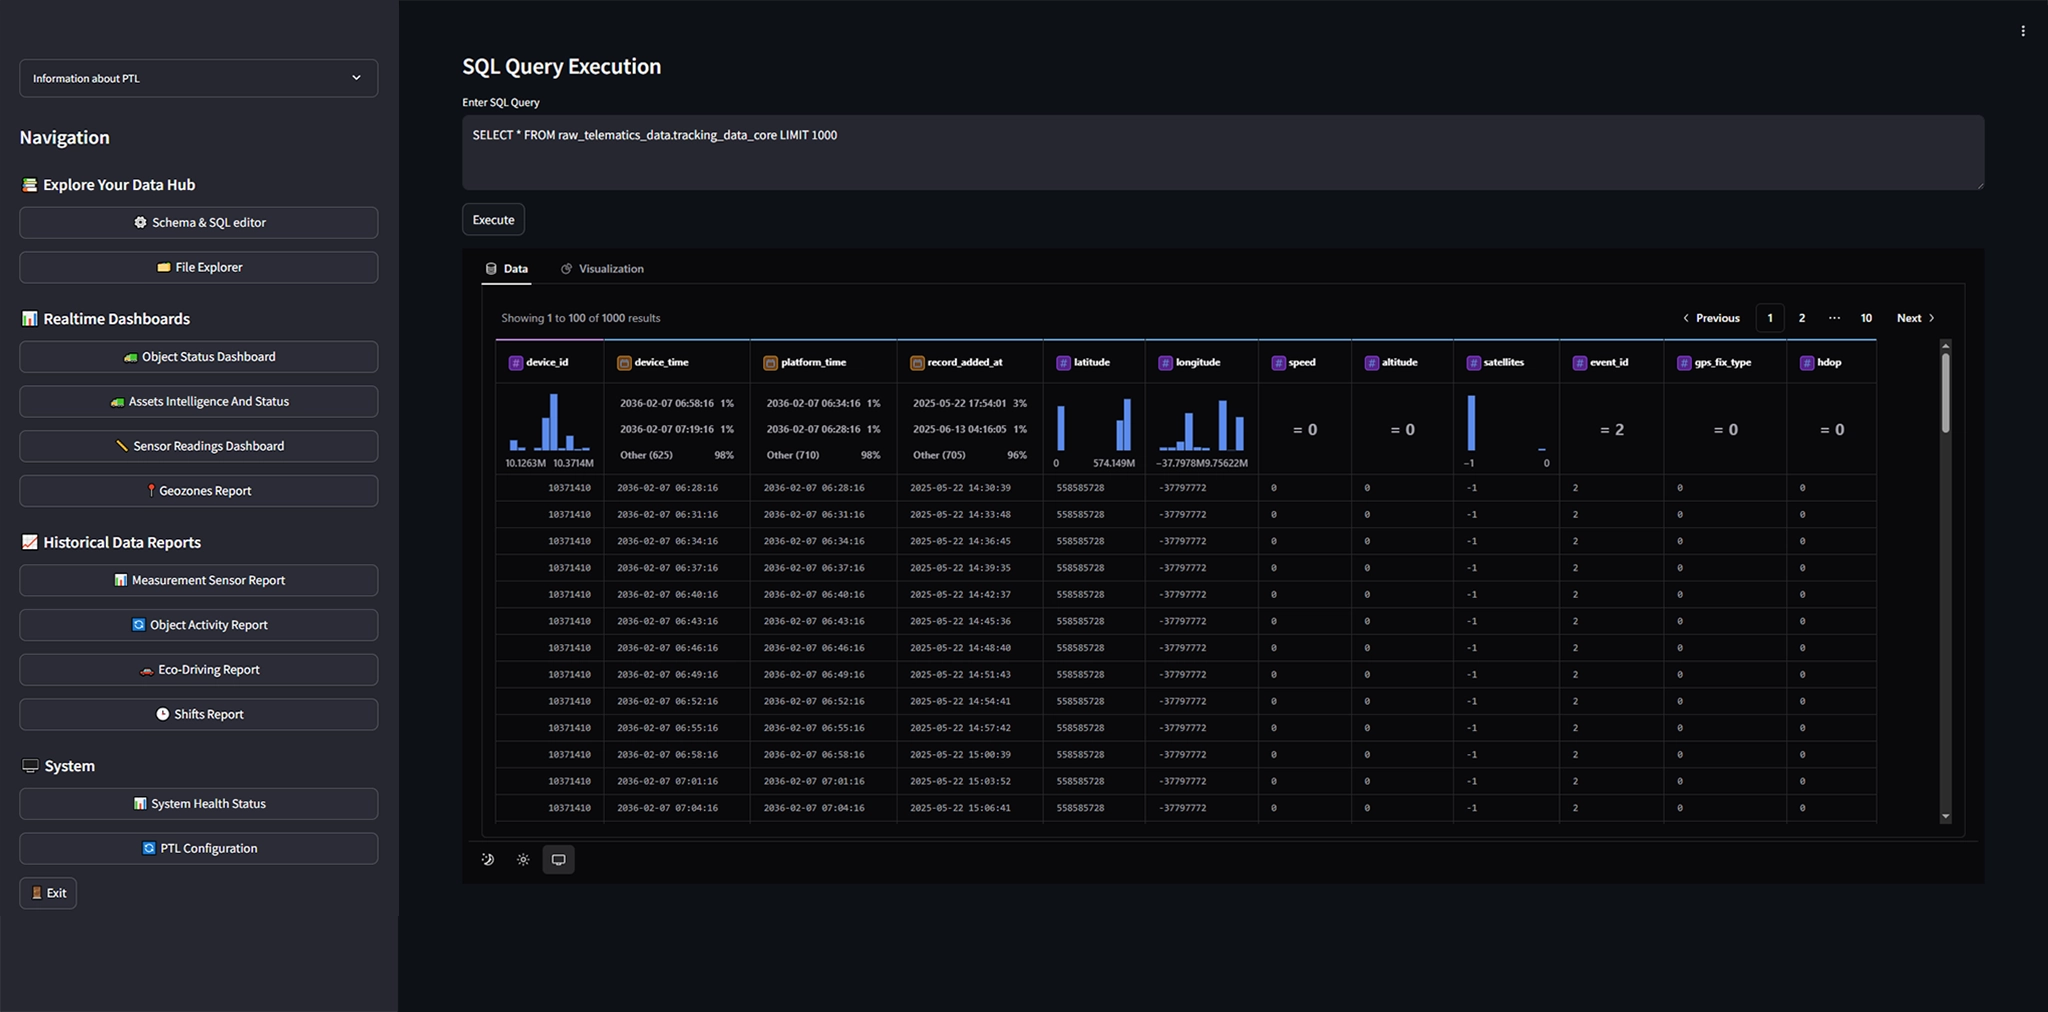Switch to dark mode moon icon
This screenshot has width=2048, height=1012.
[488, 859]
